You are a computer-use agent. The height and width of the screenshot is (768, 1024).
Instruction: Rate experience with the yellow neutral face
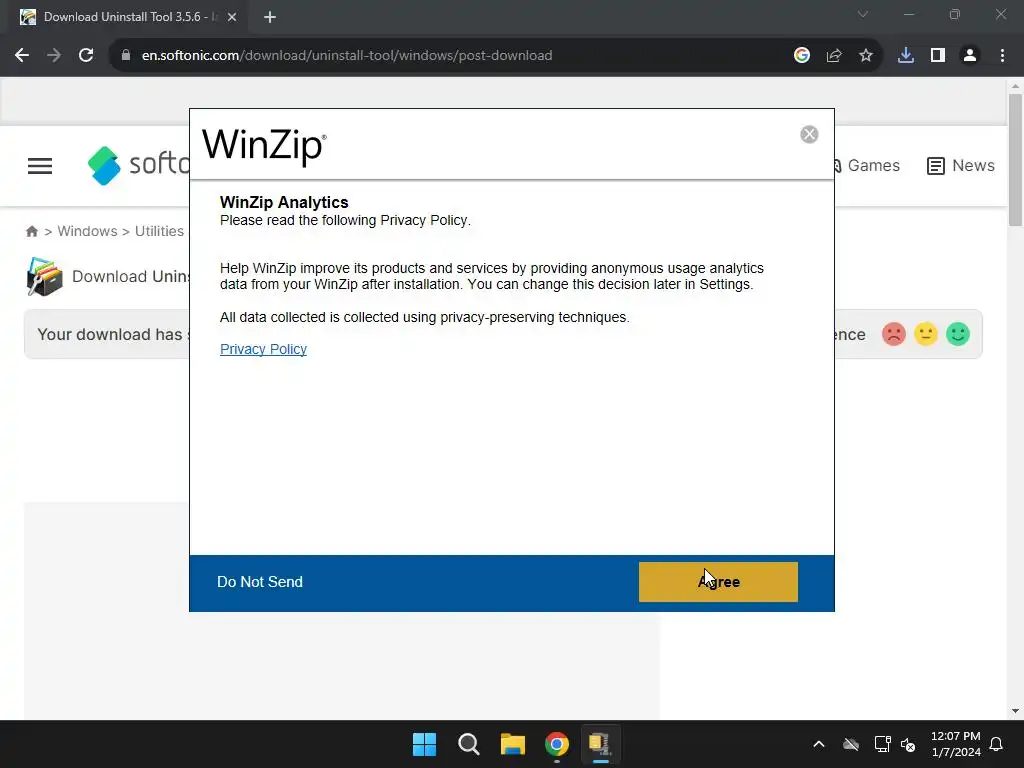click(926, 334)
